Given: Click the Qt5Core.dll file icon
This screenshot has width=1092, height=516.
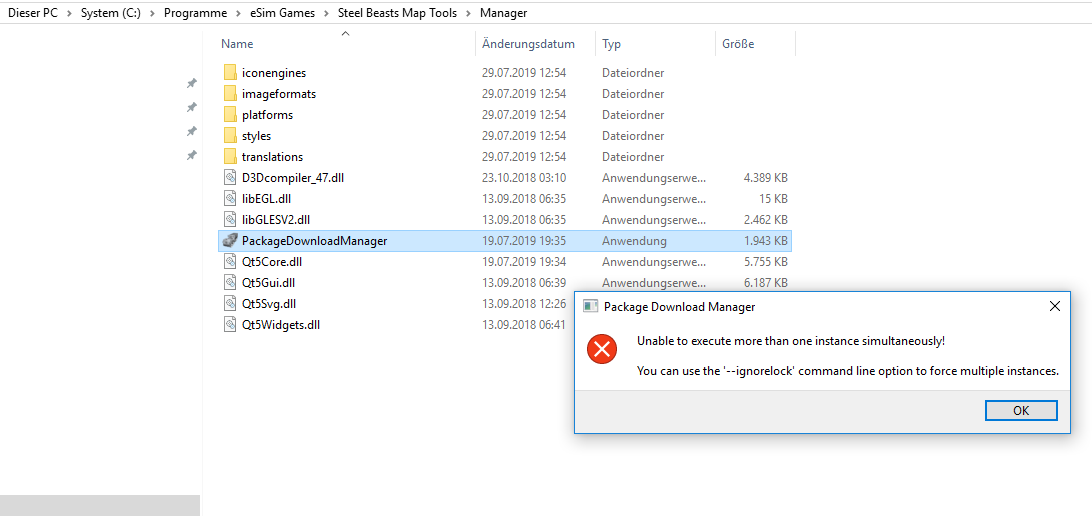Looking at the screenshot, I should click(x=230, y=261).
